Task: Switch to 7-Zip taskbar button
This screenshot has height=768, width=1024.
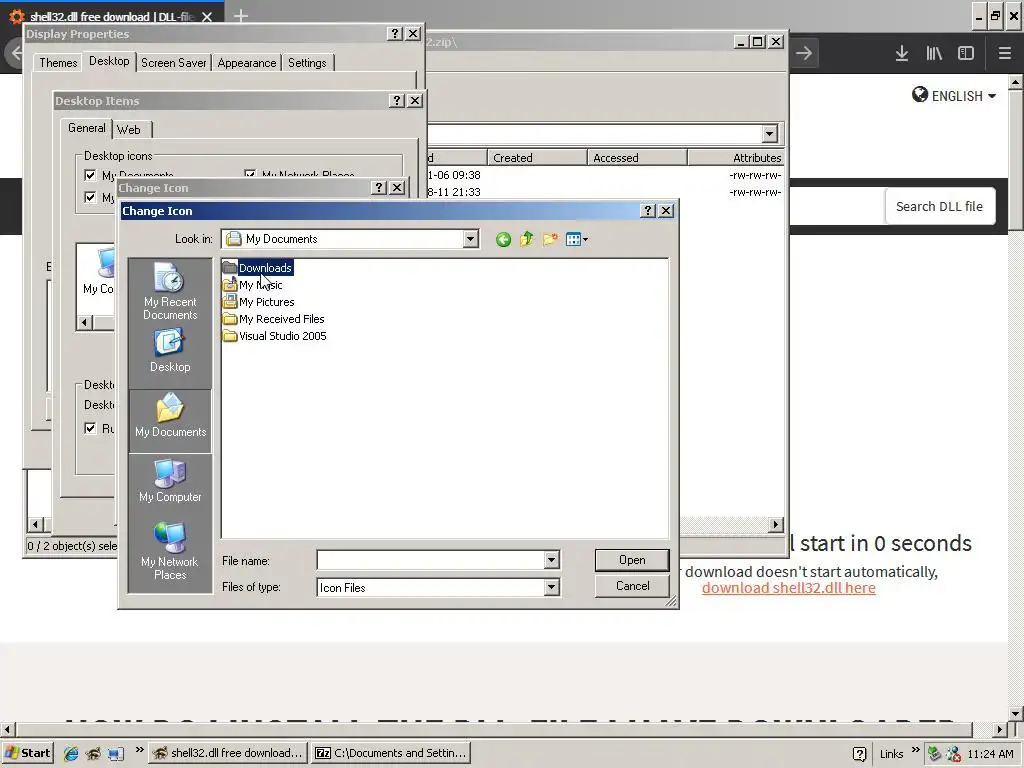Action: (392, 753)
